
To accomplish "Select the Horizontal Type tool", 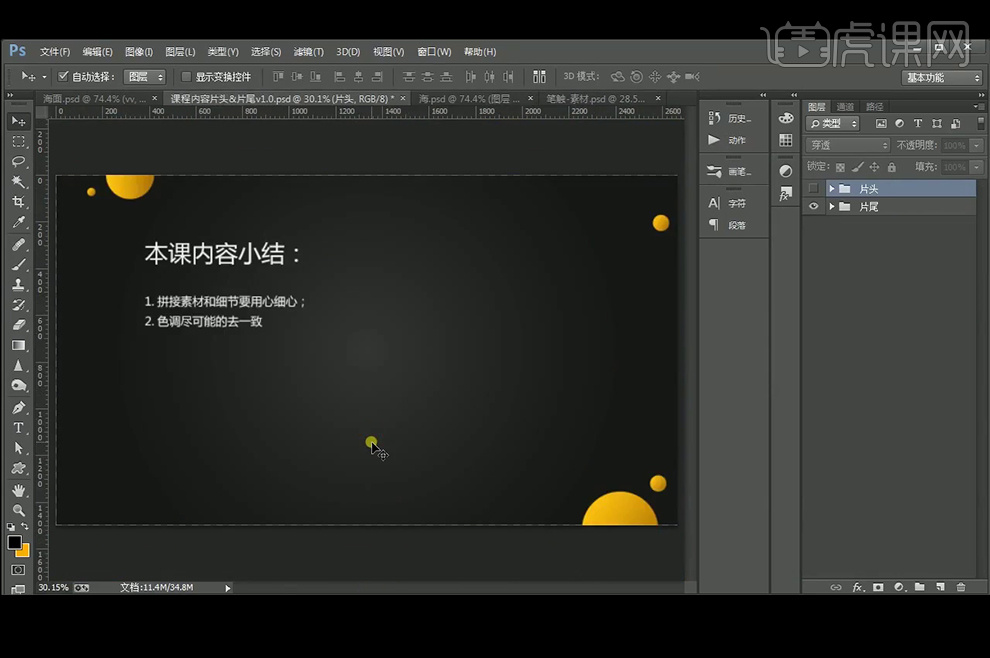I will coord(18,428).
